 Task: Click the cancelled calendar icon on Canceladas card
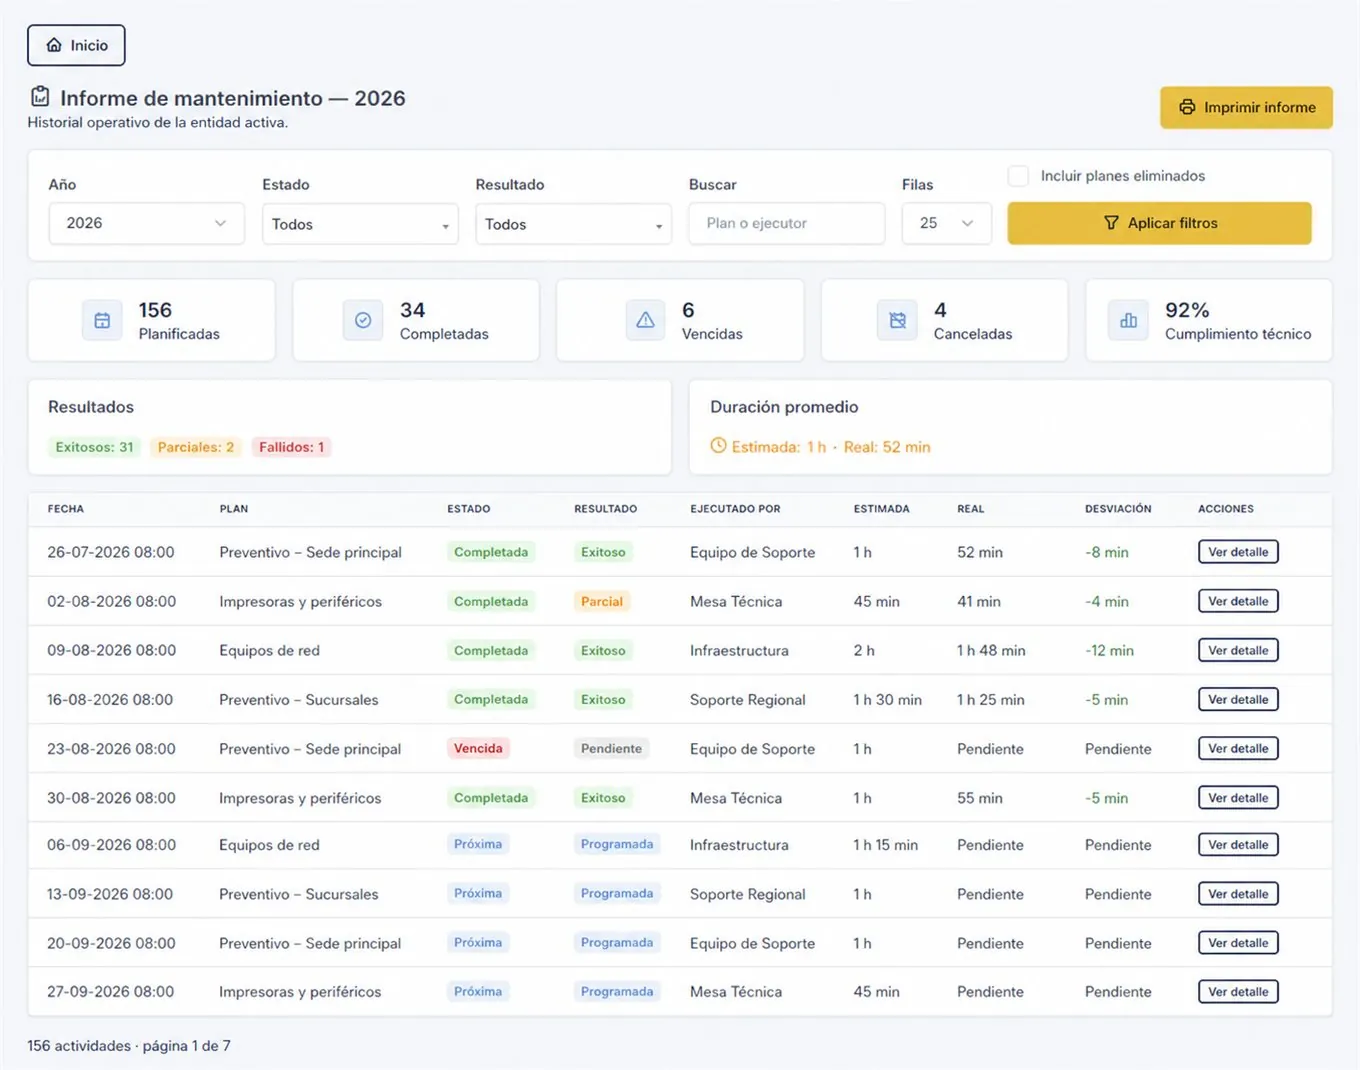pos(897,321)
